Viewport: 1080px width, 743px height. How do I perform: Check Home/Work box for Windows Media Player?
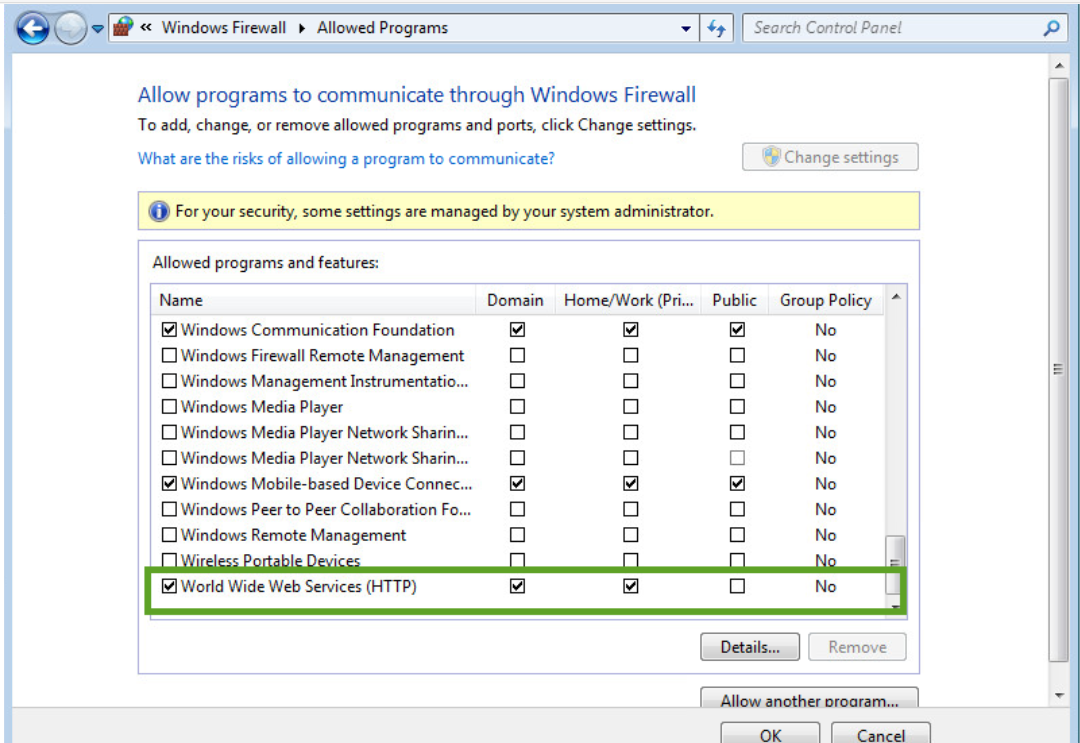(x=630, y=407)
